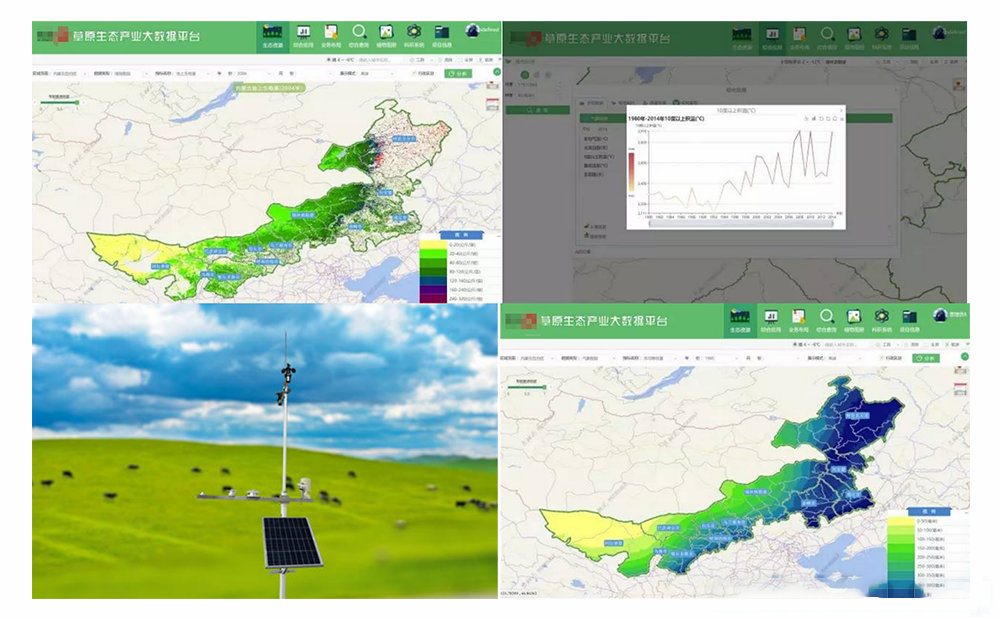Click 科研系统 atom icon in top-left panel

pos(413,36)
